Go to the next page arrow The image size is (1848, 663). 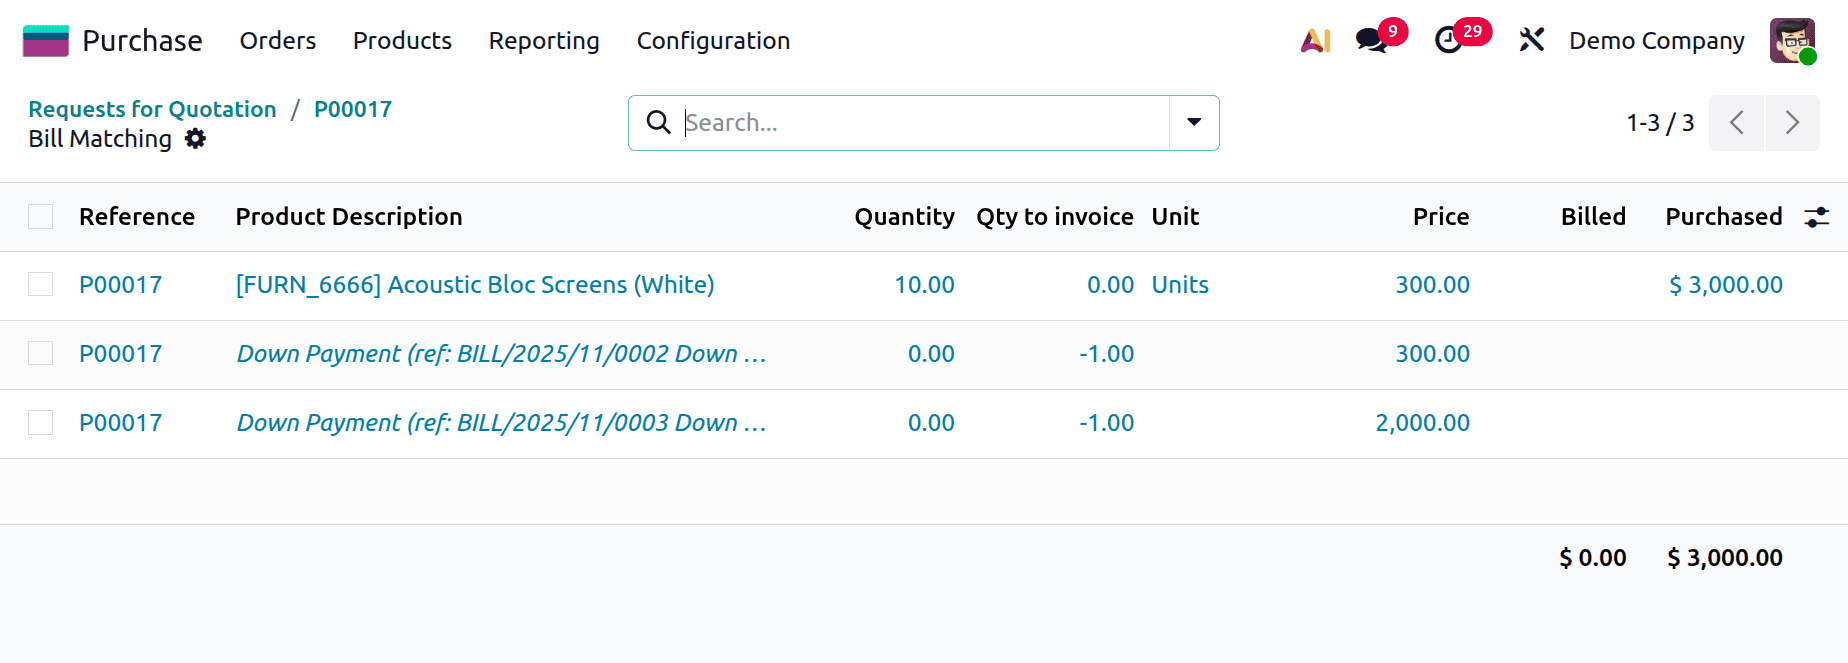point(1793,123)
